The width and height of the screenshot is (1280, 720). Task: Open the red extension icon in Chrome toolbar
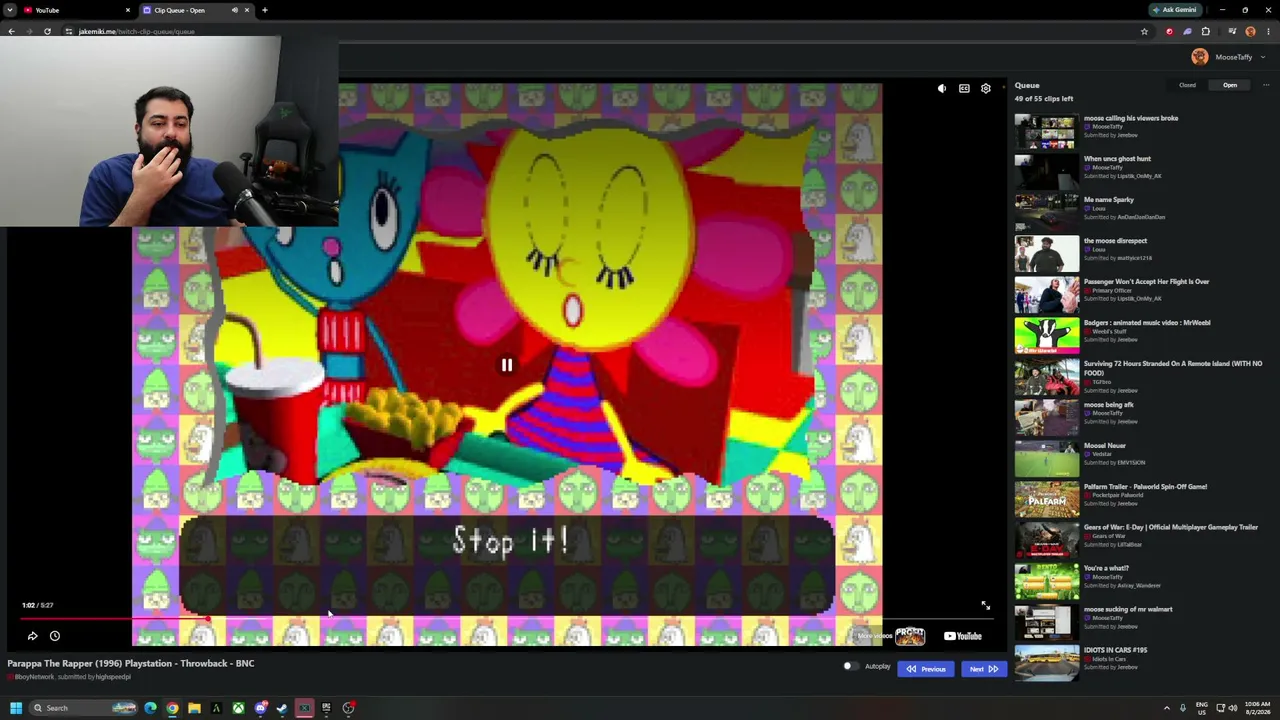click(x=1169, y=32)
